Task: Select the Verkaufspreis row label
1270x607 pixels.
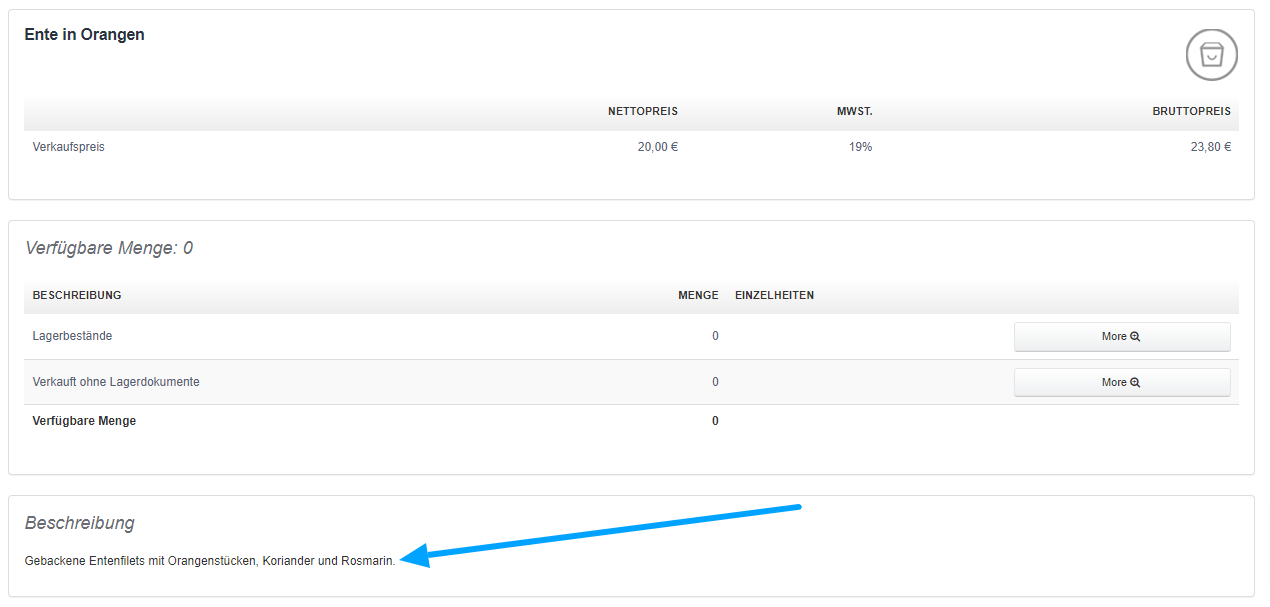Action: pos(69,147)
